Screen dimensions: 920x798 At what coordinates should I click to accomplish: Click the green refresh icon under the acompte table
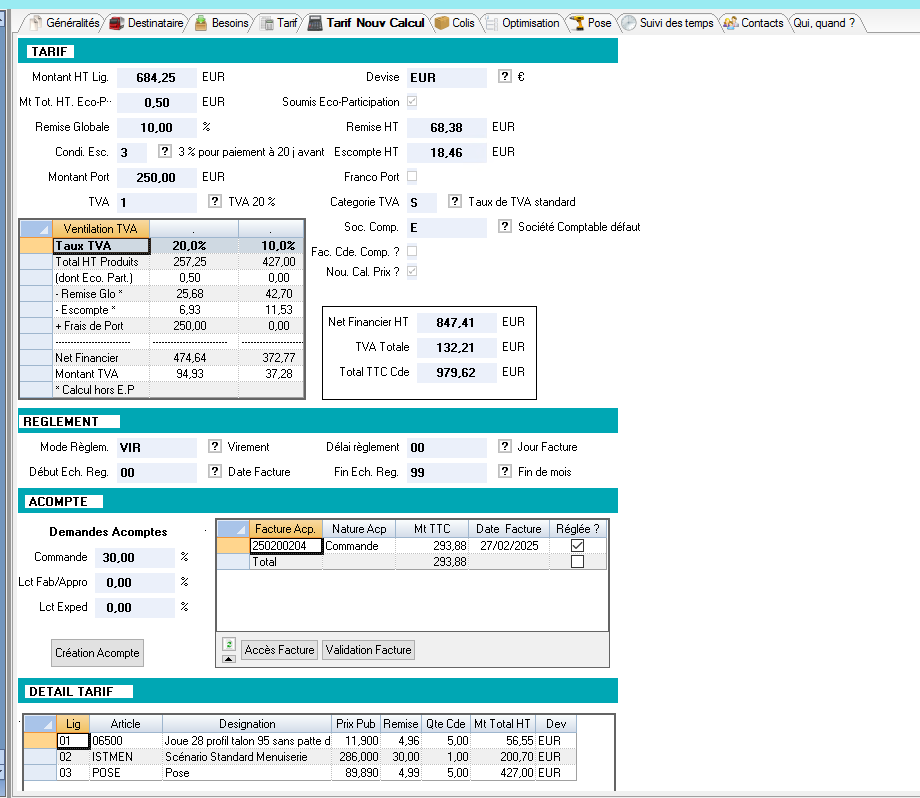228,646
